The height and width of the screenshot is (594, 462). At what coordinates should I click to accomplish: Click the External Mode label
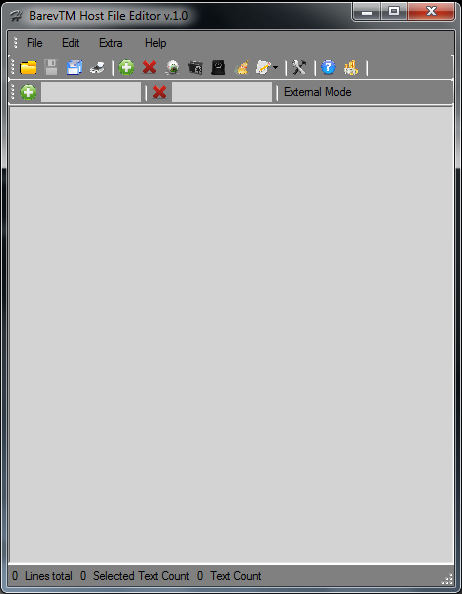318,92
